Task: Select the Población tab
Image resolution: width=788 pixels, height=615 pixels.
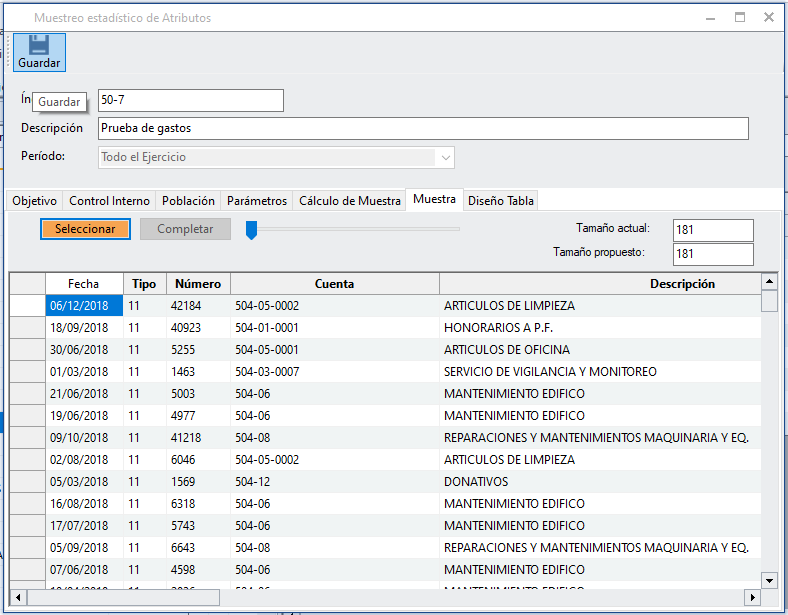Action: [x=188, y=201]
